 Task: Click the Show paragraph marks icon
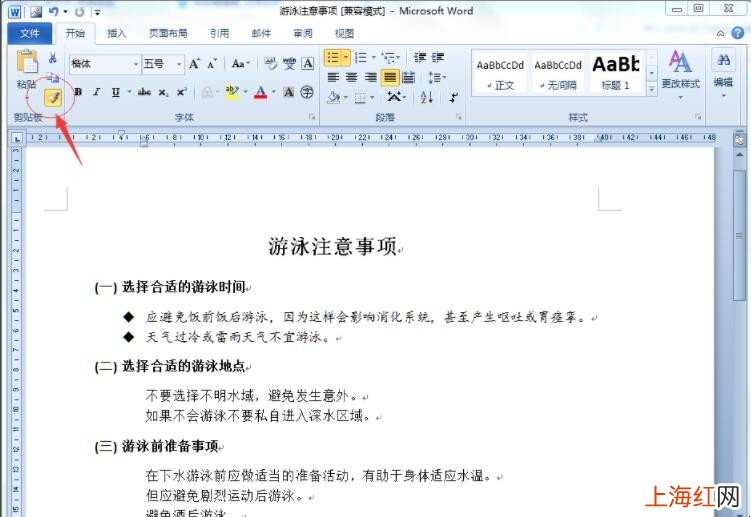pyautogui.click(x=454, y=97)
